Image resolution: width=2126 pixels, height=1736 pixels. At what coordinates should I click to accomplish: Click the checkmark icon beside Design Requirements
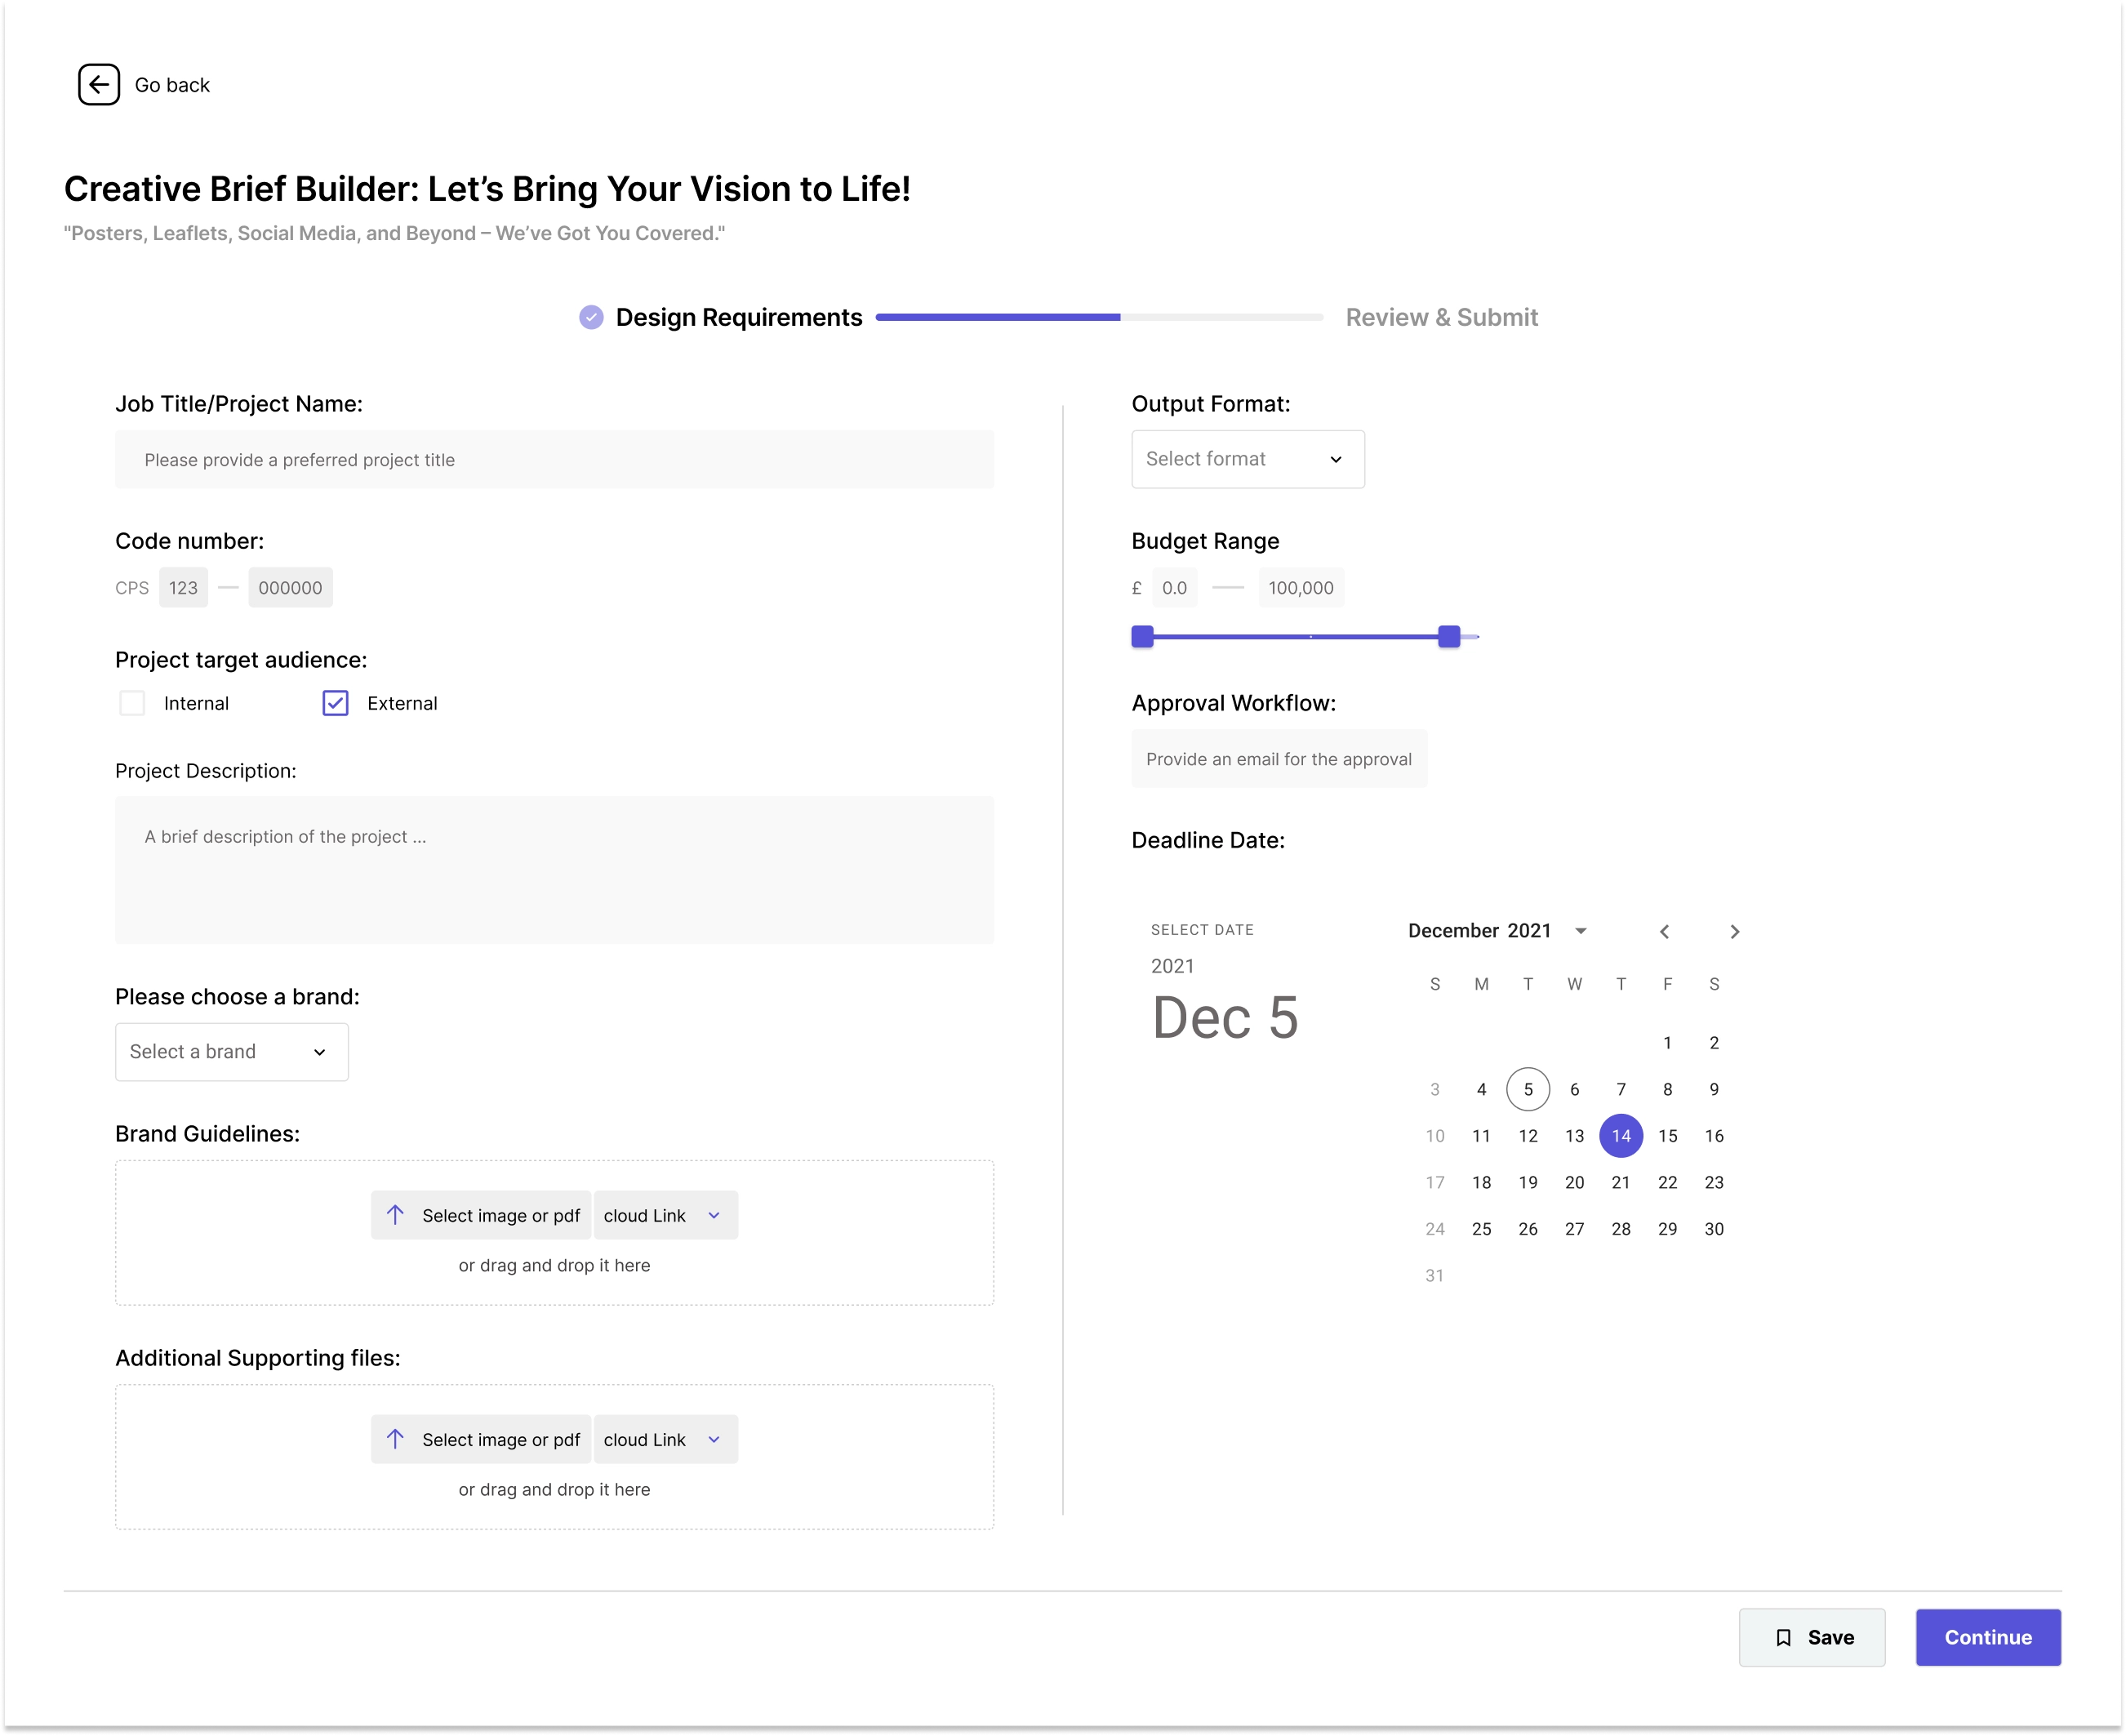tap(591, 317)
